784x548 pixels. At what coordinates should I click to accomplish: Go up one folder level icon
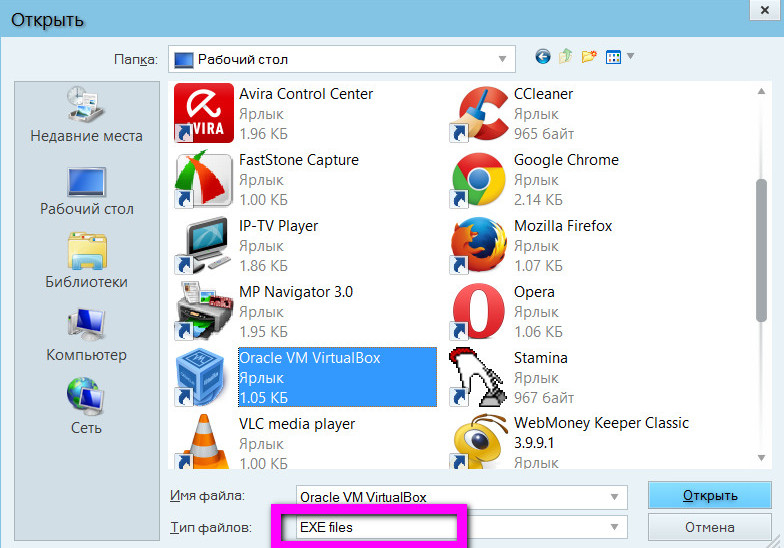click(x=566, y=56)
